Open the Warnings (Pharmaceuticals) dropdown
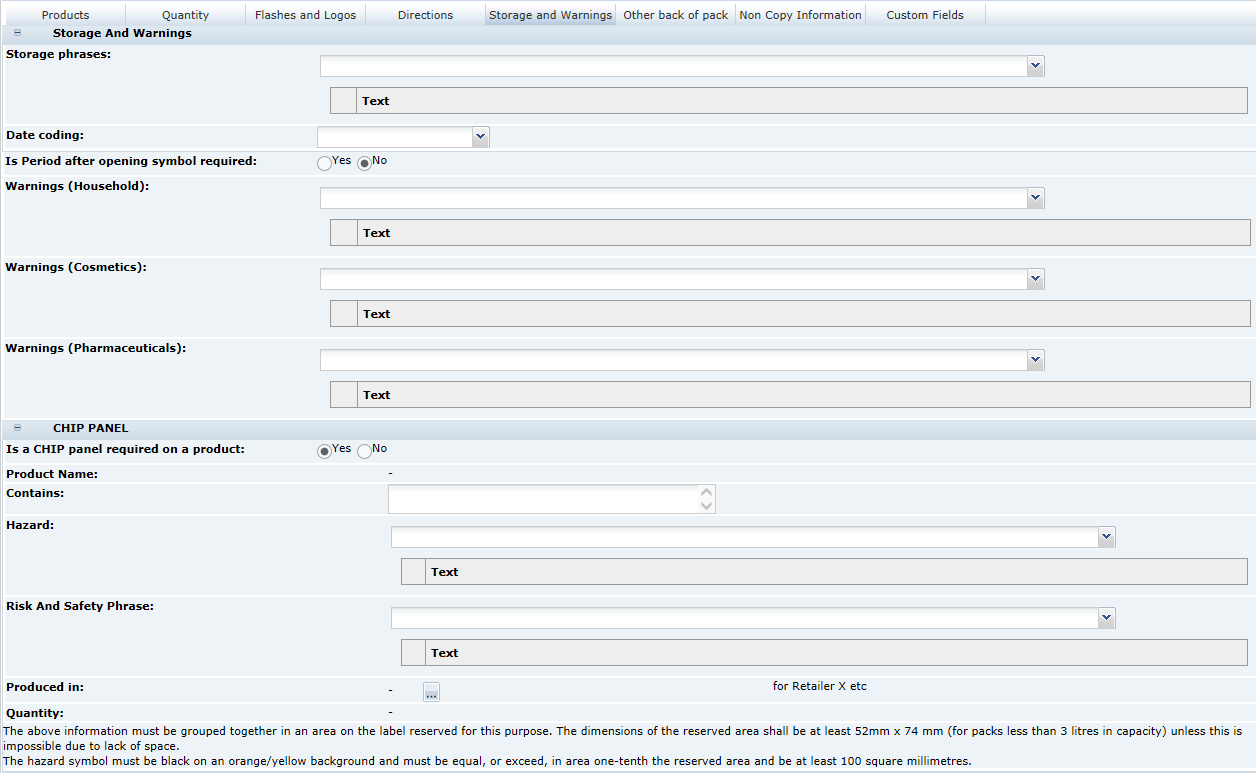This screenshot has width=1256, height=773. pos(1036,360)
